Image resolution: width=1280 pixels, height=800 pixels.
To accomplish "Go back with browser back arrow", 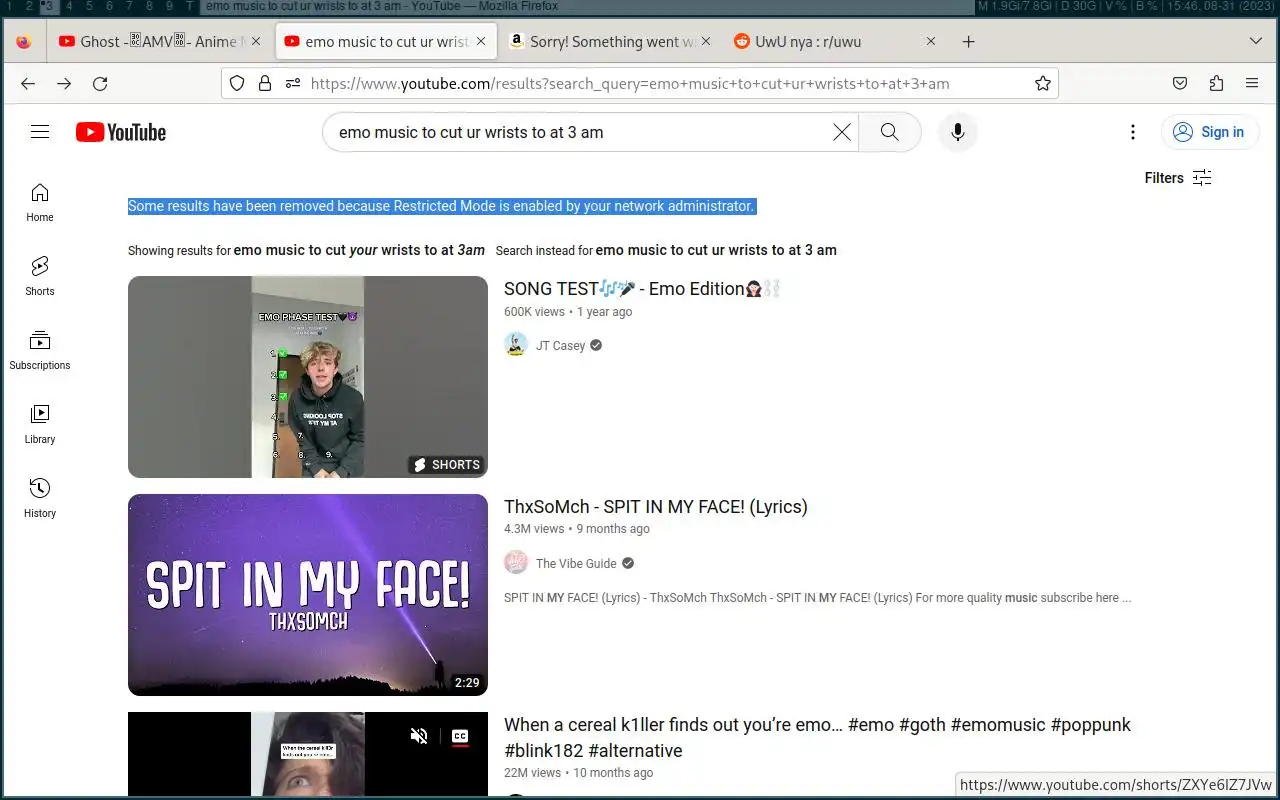I will [28, 84].
